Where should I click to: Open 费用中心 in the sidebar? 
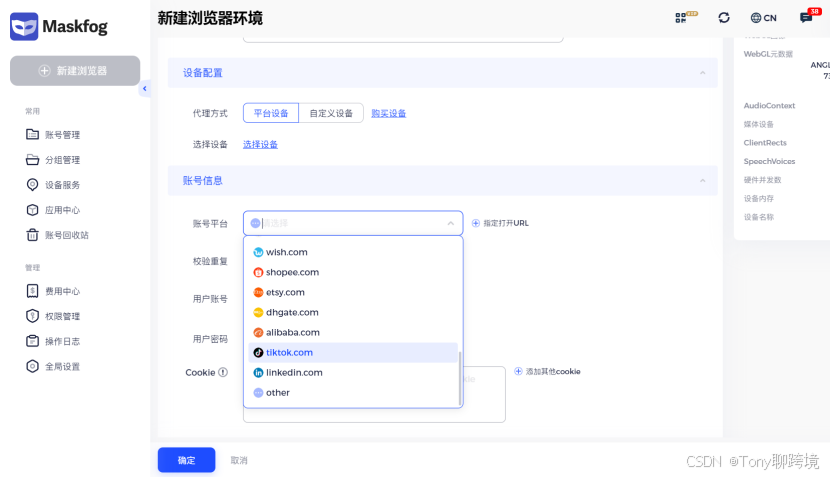click(62, 291)
